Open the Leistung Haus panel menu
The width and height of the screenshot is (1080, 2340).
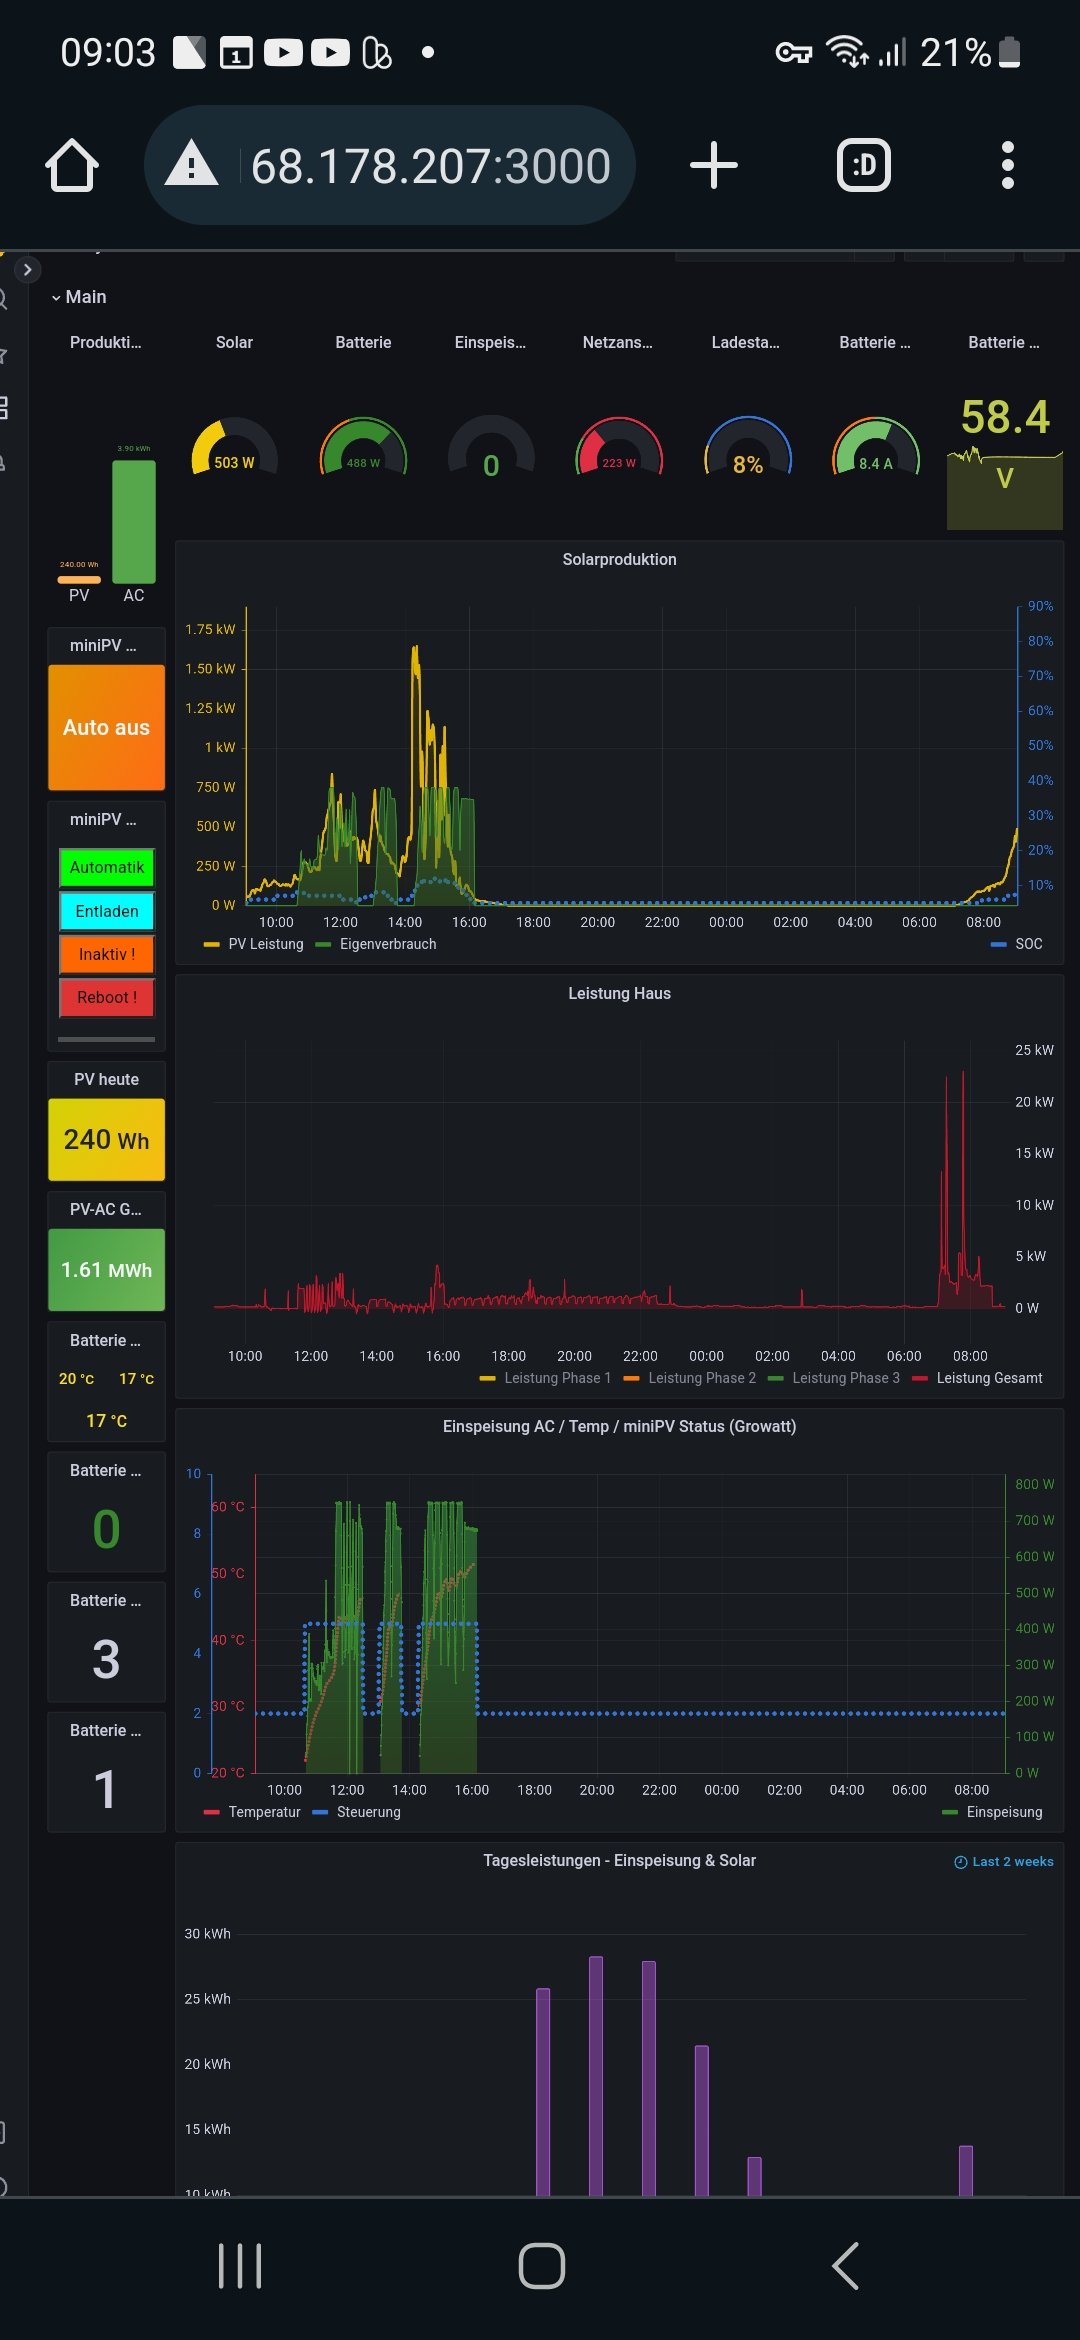619,993
